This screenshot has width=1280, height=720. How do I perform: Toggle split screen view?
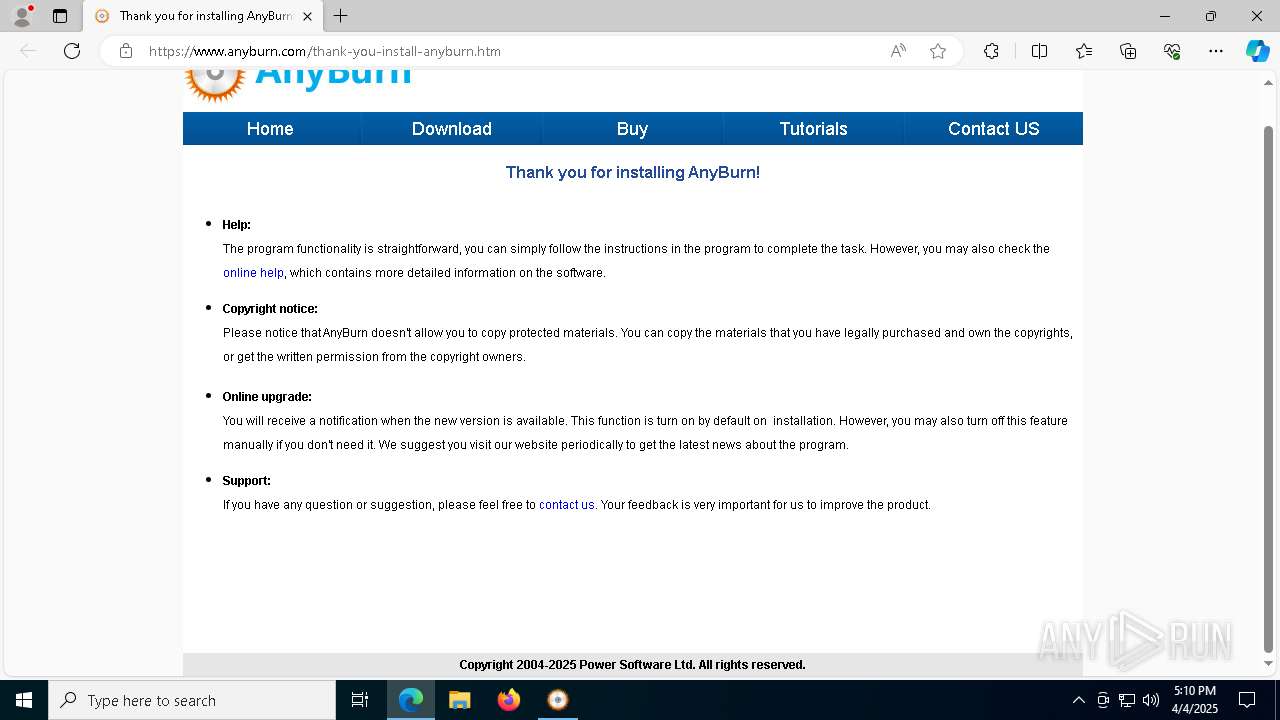tap(1039, 51)
